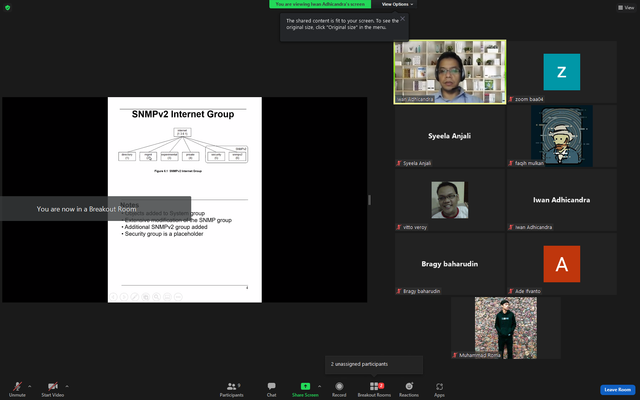Click the '2 unassigned participants' tooltip
The height and width of the screenshot is (400, 640).
pyautogui.click(x=374, y=364)
